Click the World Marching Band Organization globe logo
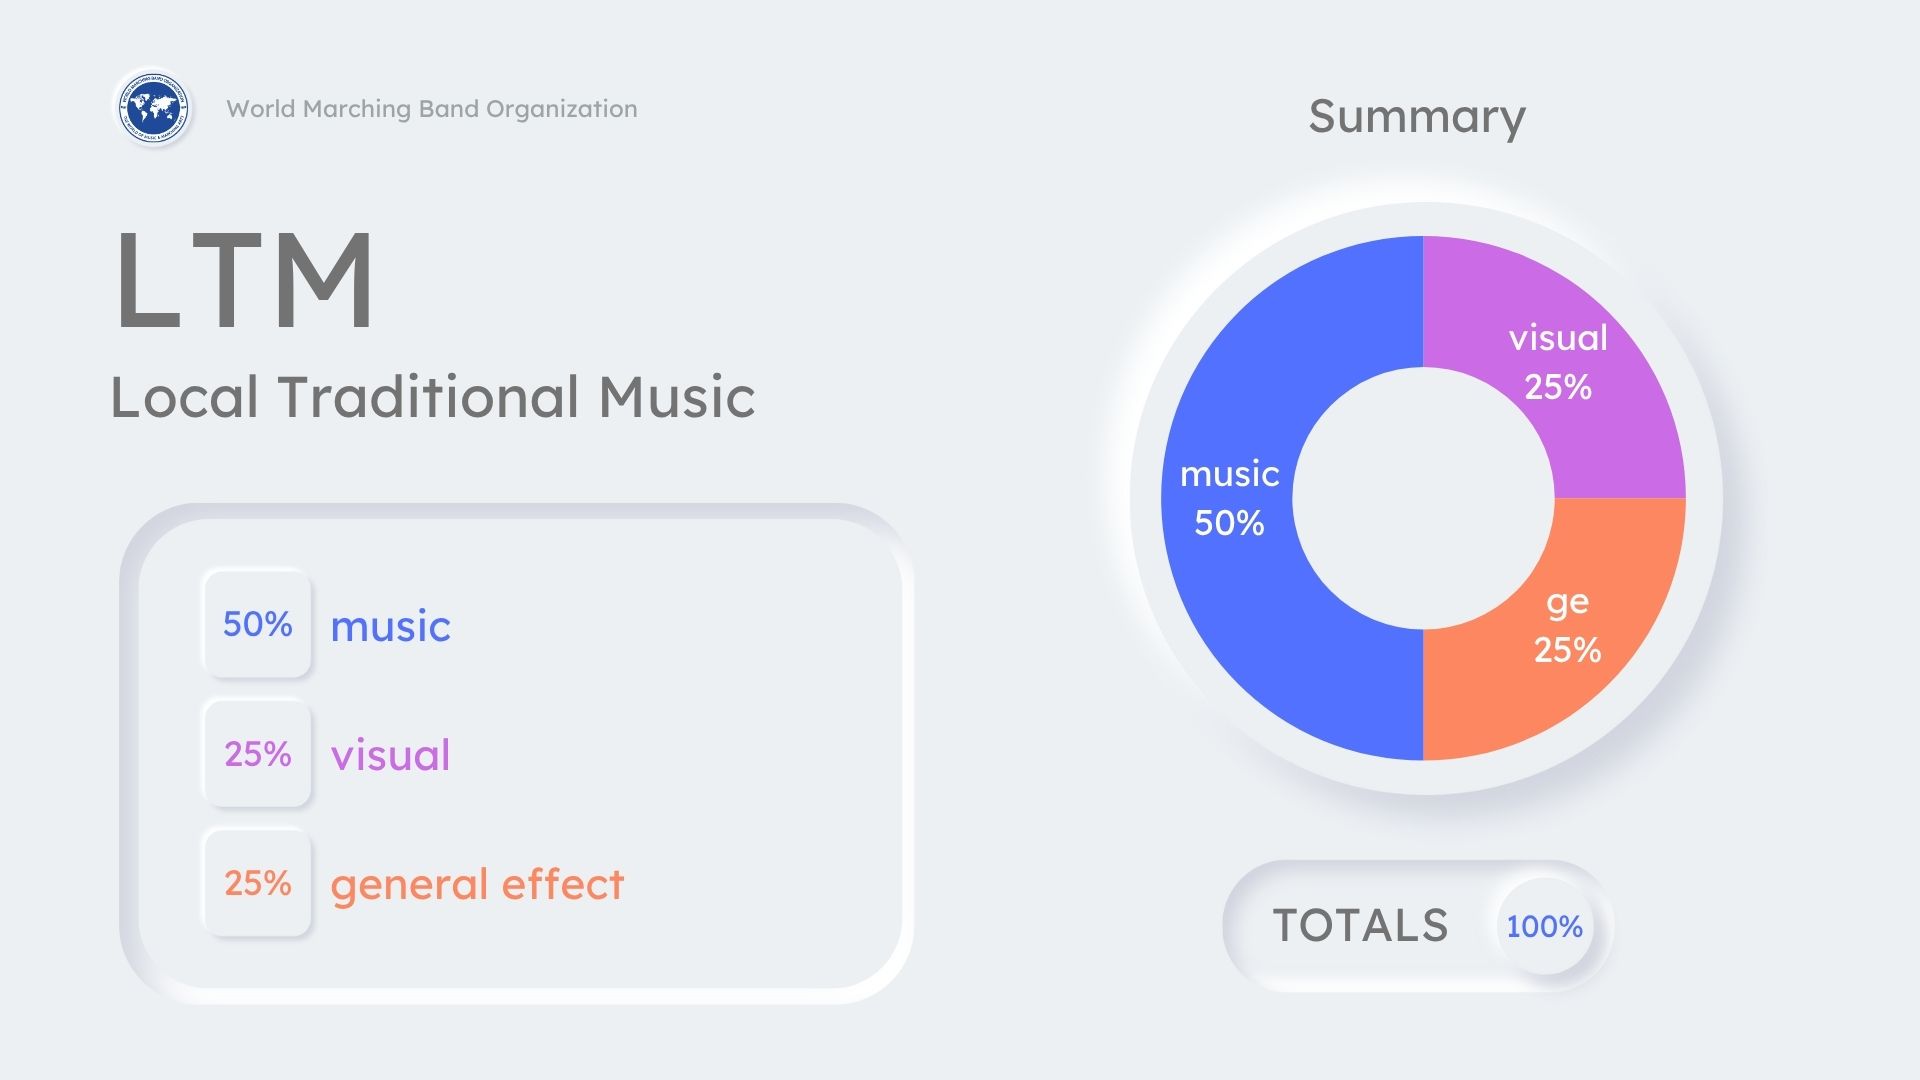The width and height of the screenshot is (1920, 1080). click(153, 107)
